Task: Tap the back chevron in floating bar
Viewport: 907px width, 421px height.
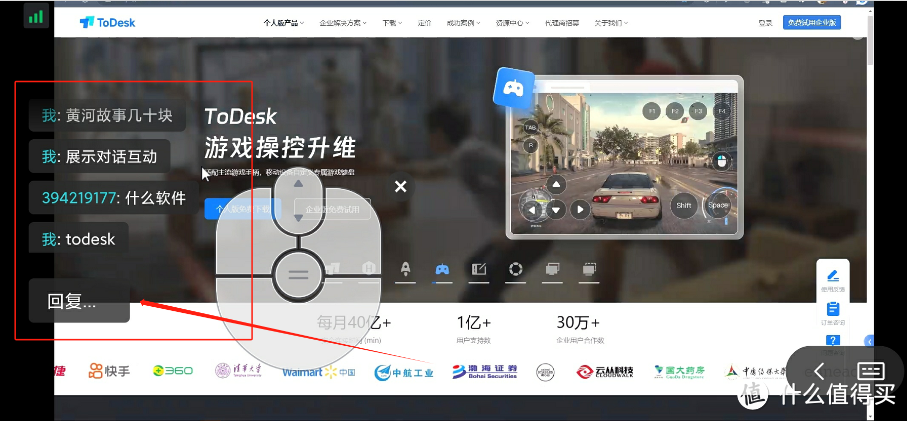Action: point(819,371)
